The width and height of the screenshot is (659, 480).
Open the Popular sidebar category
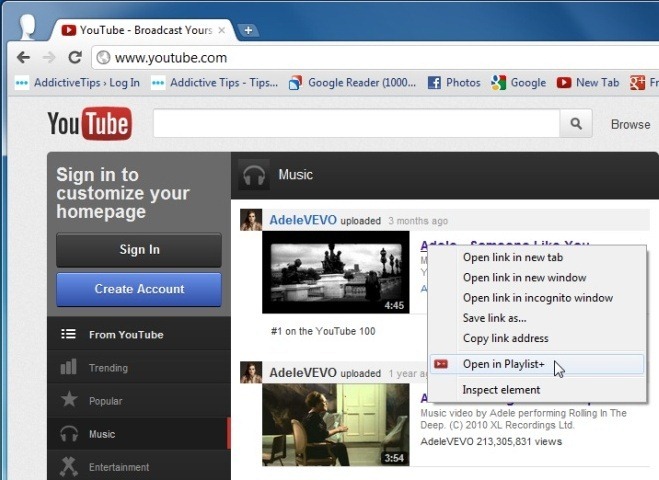(x=105, y=401)
